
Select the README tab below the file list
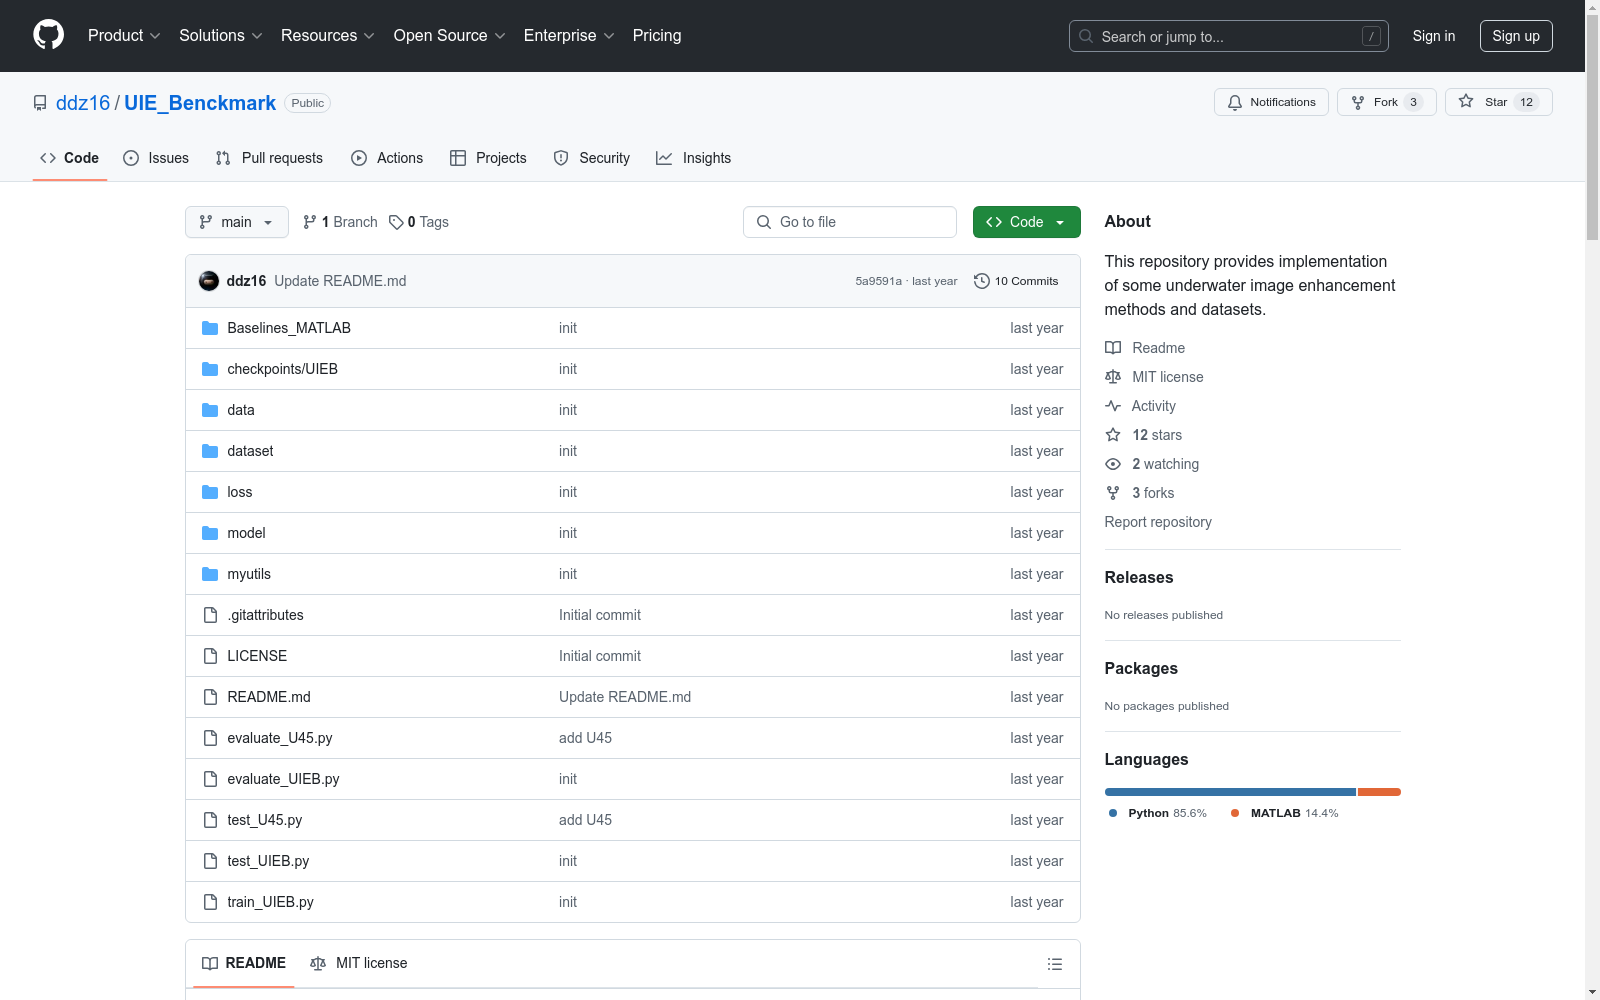[244, 963]
